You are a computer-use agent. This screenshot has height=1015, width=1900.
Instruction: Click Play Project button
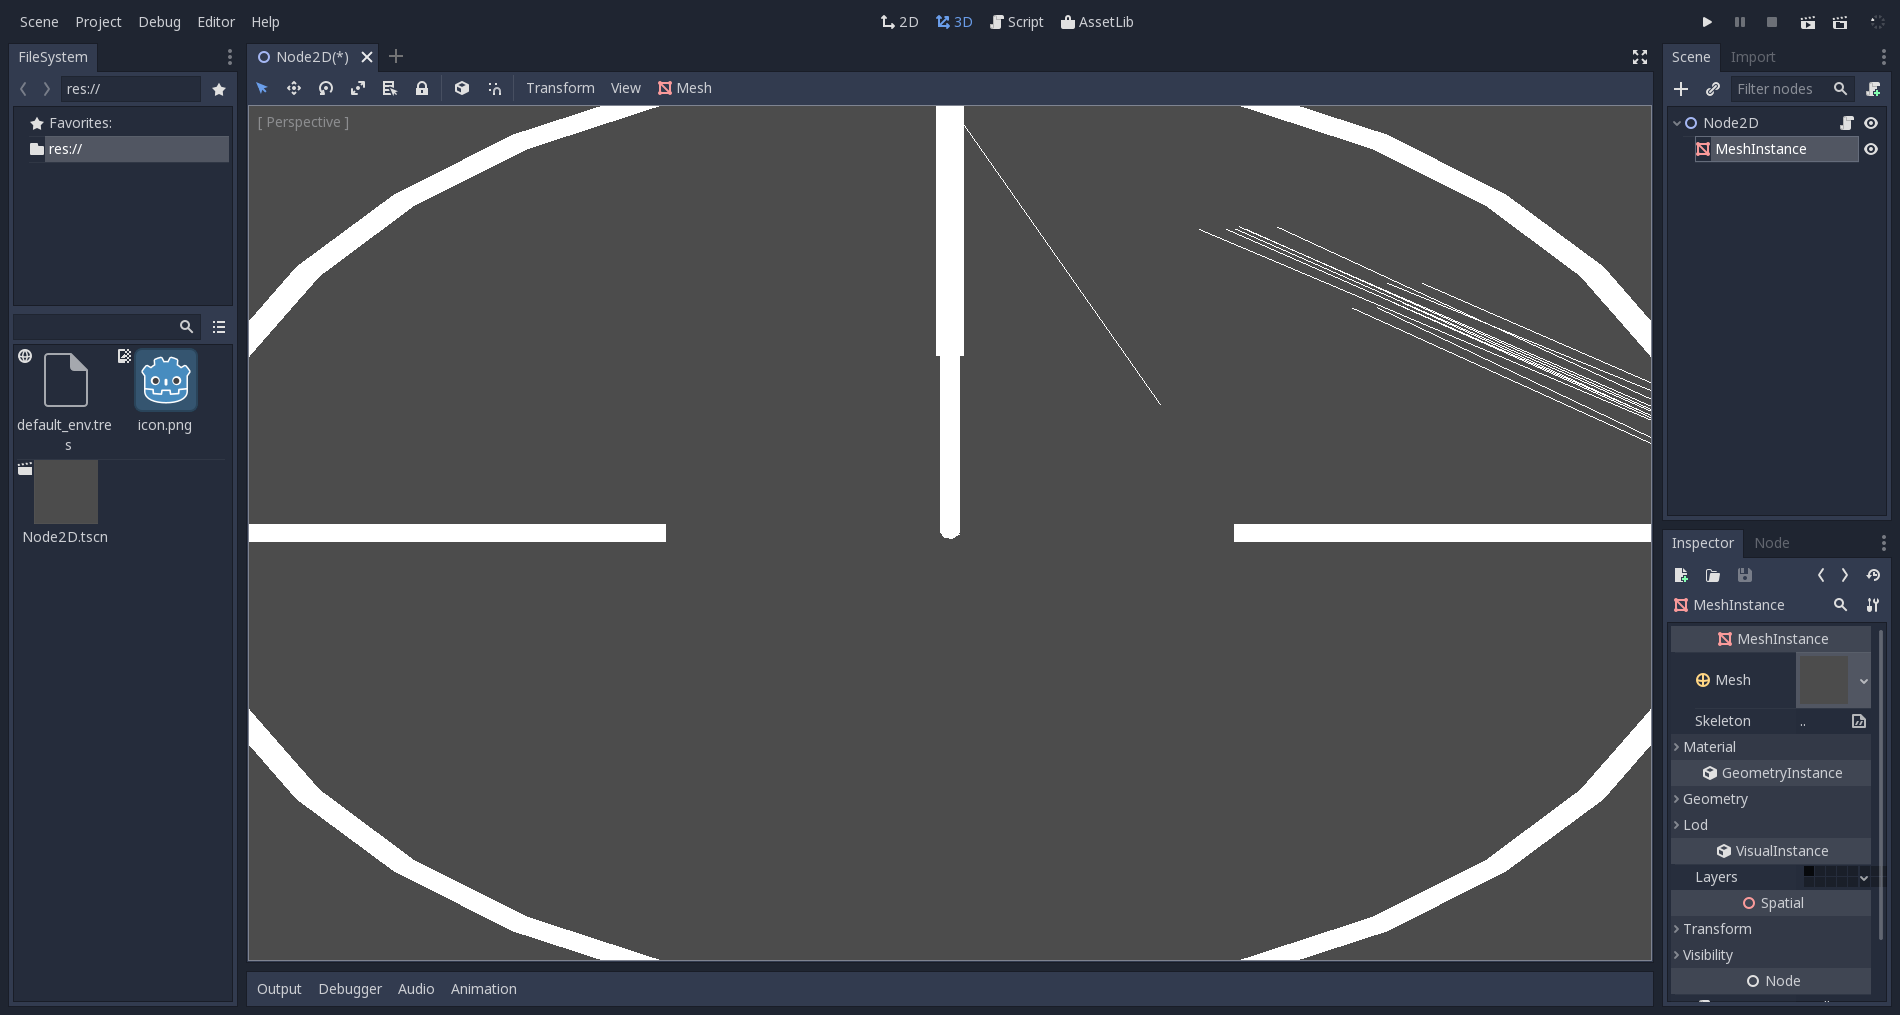1707,22
